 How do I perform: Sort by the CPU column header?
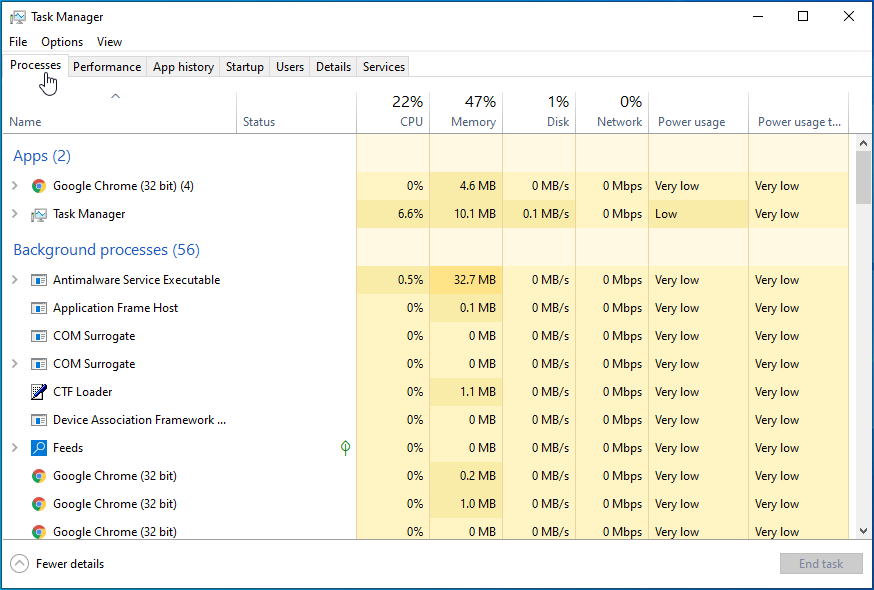click(410, 112)
